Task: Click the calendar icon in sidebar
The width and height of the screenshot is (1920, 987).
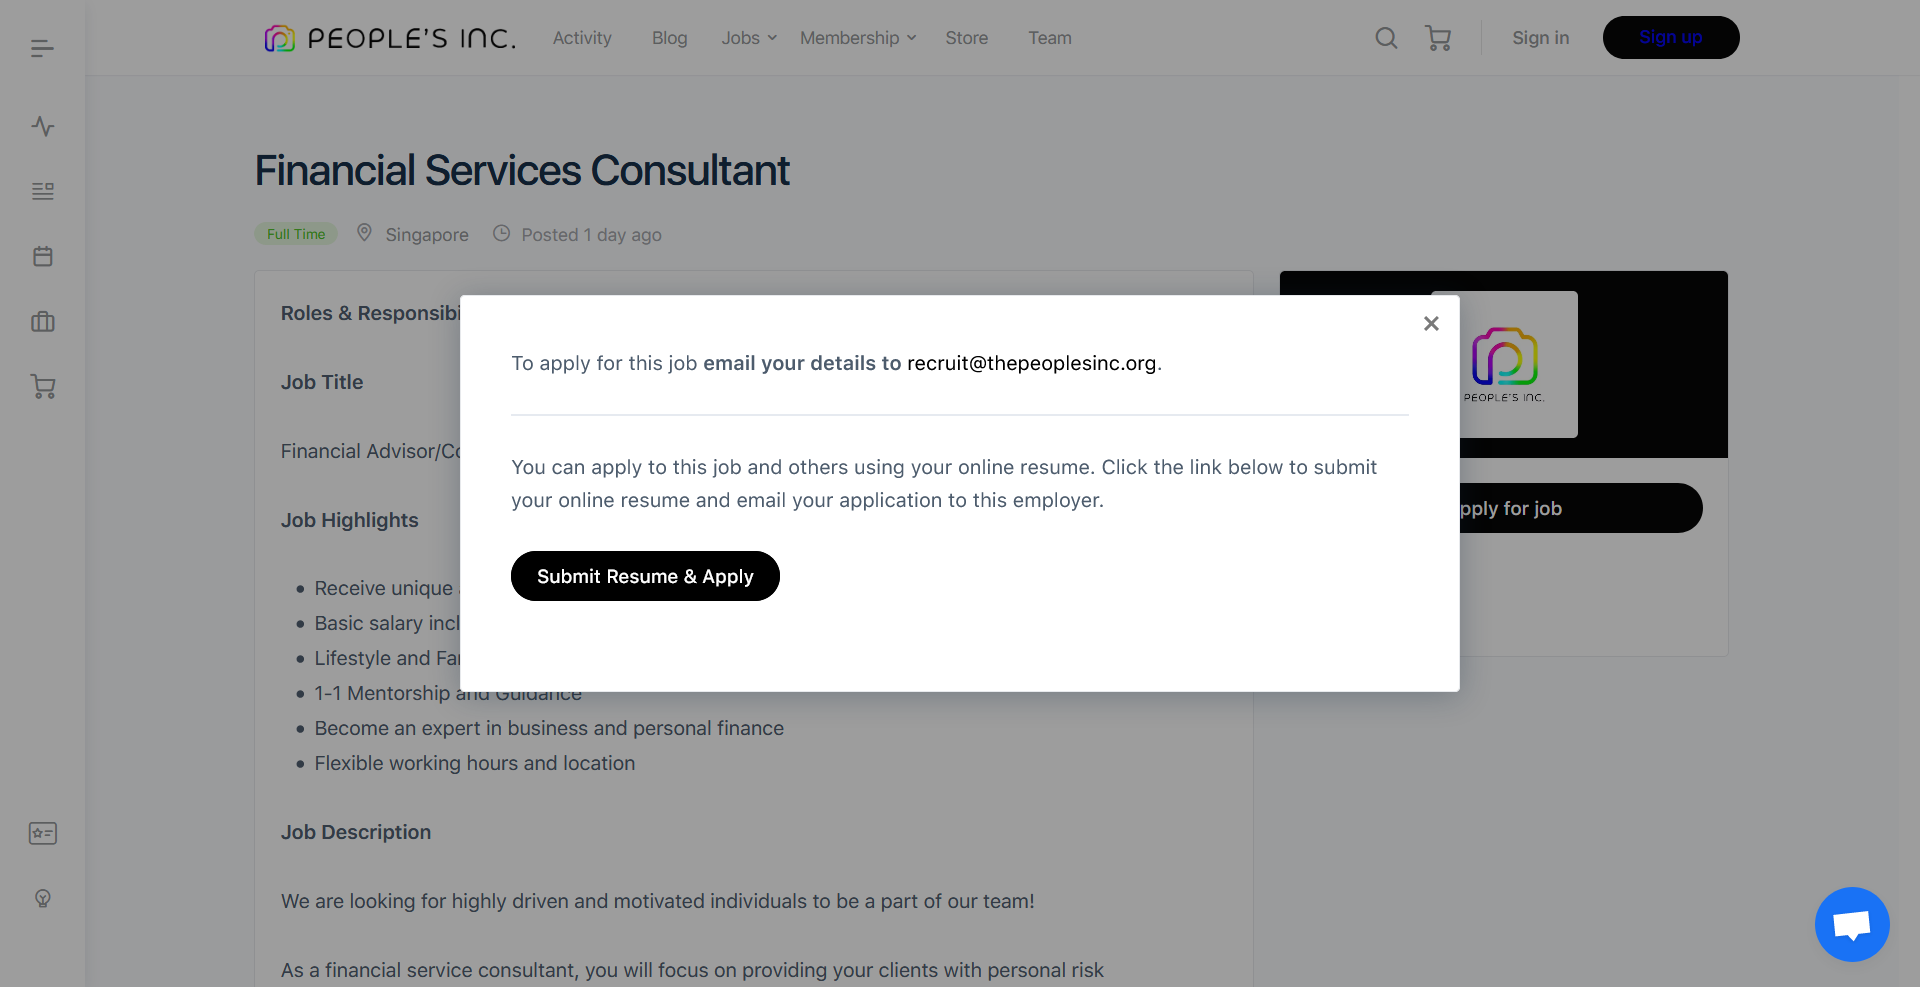Action: click(42, 256)
